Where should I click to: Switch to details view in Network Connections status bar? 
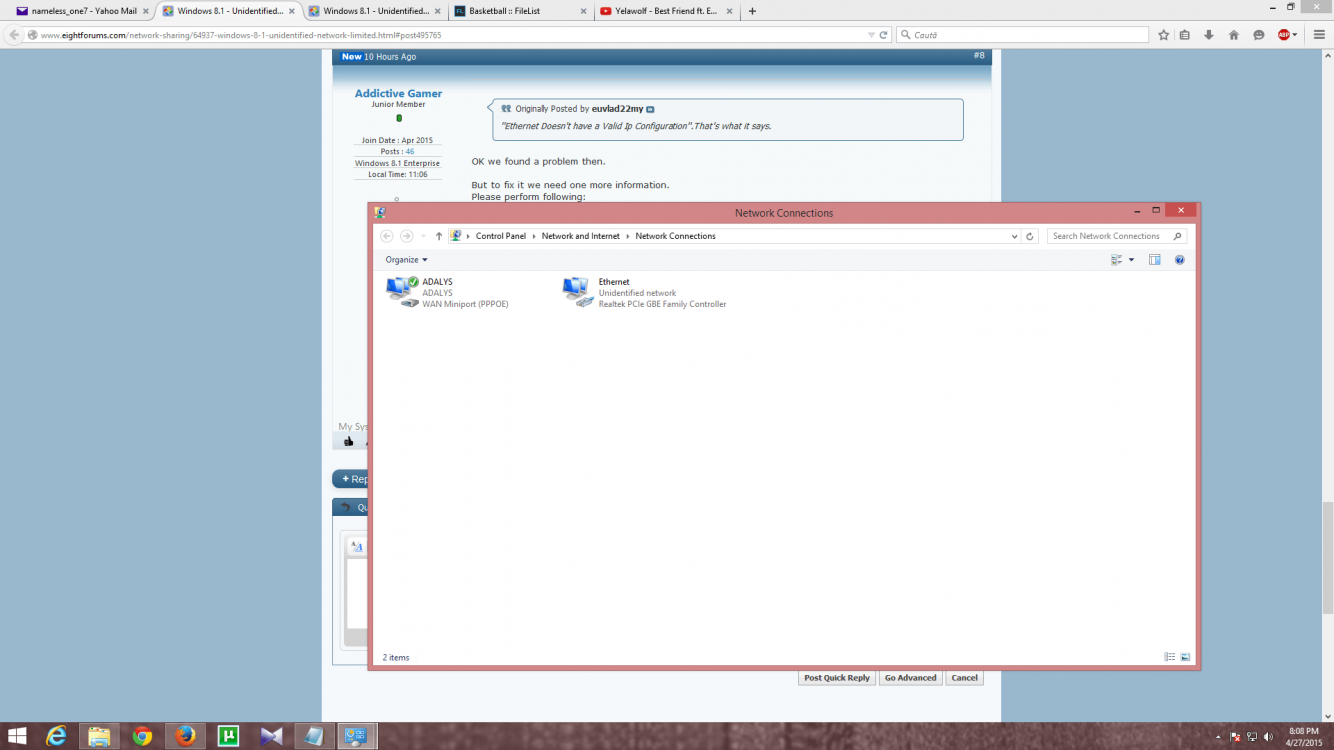tap(1170, 657)
